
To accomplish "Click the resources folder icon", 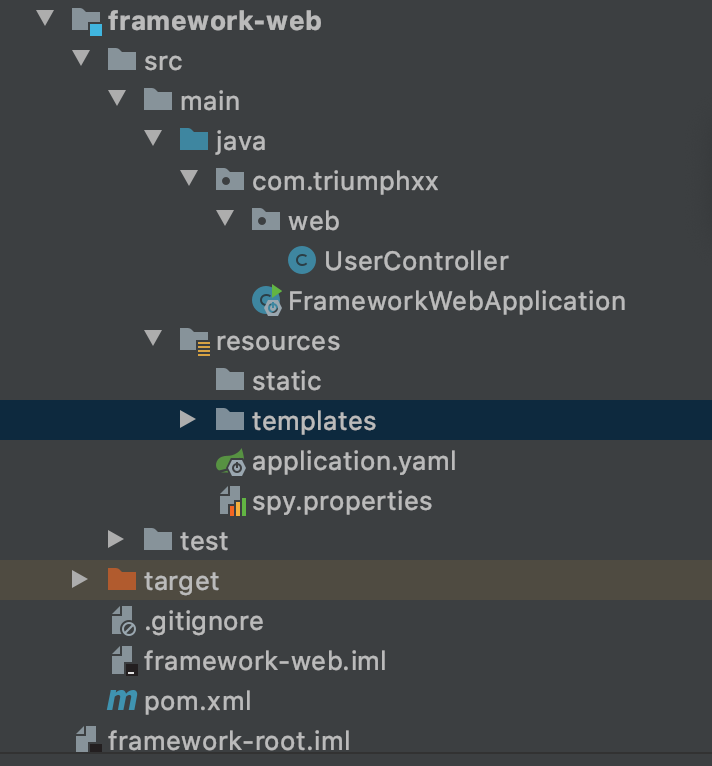I will [194, 341].
